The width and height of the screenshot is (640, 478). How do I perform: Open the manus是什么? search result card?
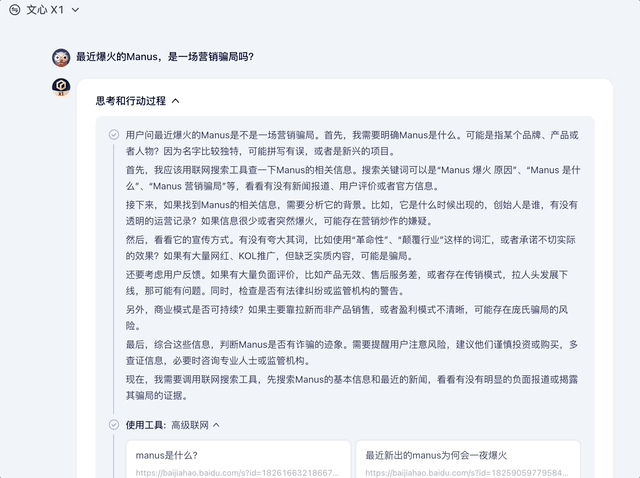[238, 459]
